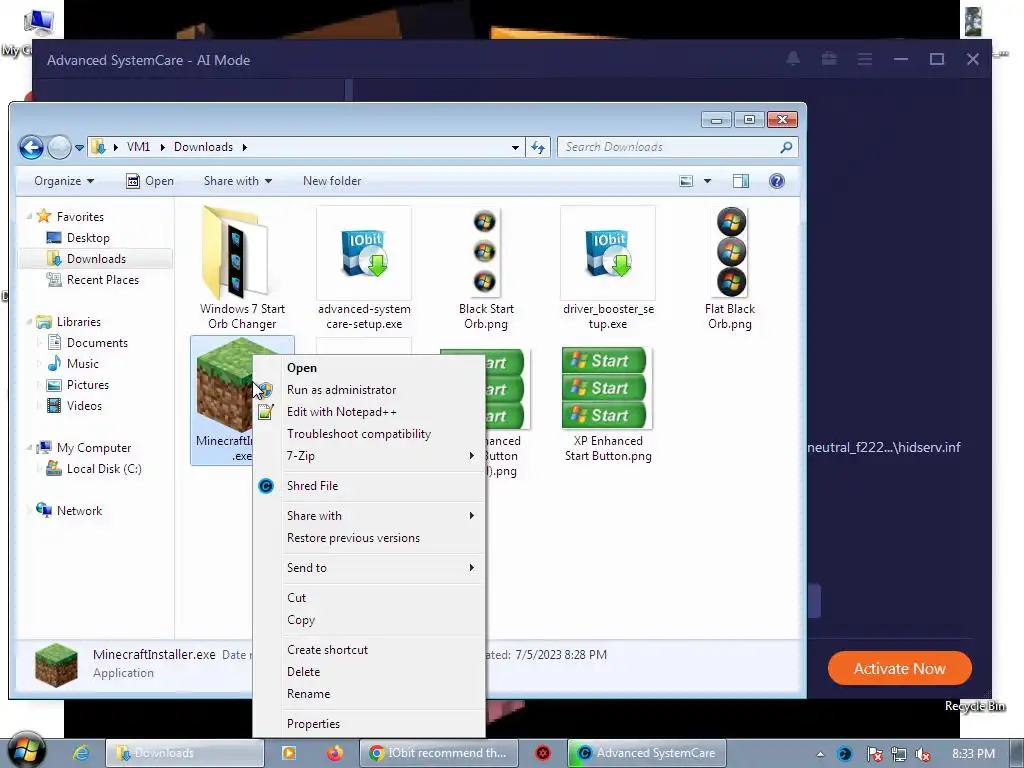Refresh the Downloads folder view
Image resolution: width=1024 pixels, height=768 pixels.
(538, 147)
